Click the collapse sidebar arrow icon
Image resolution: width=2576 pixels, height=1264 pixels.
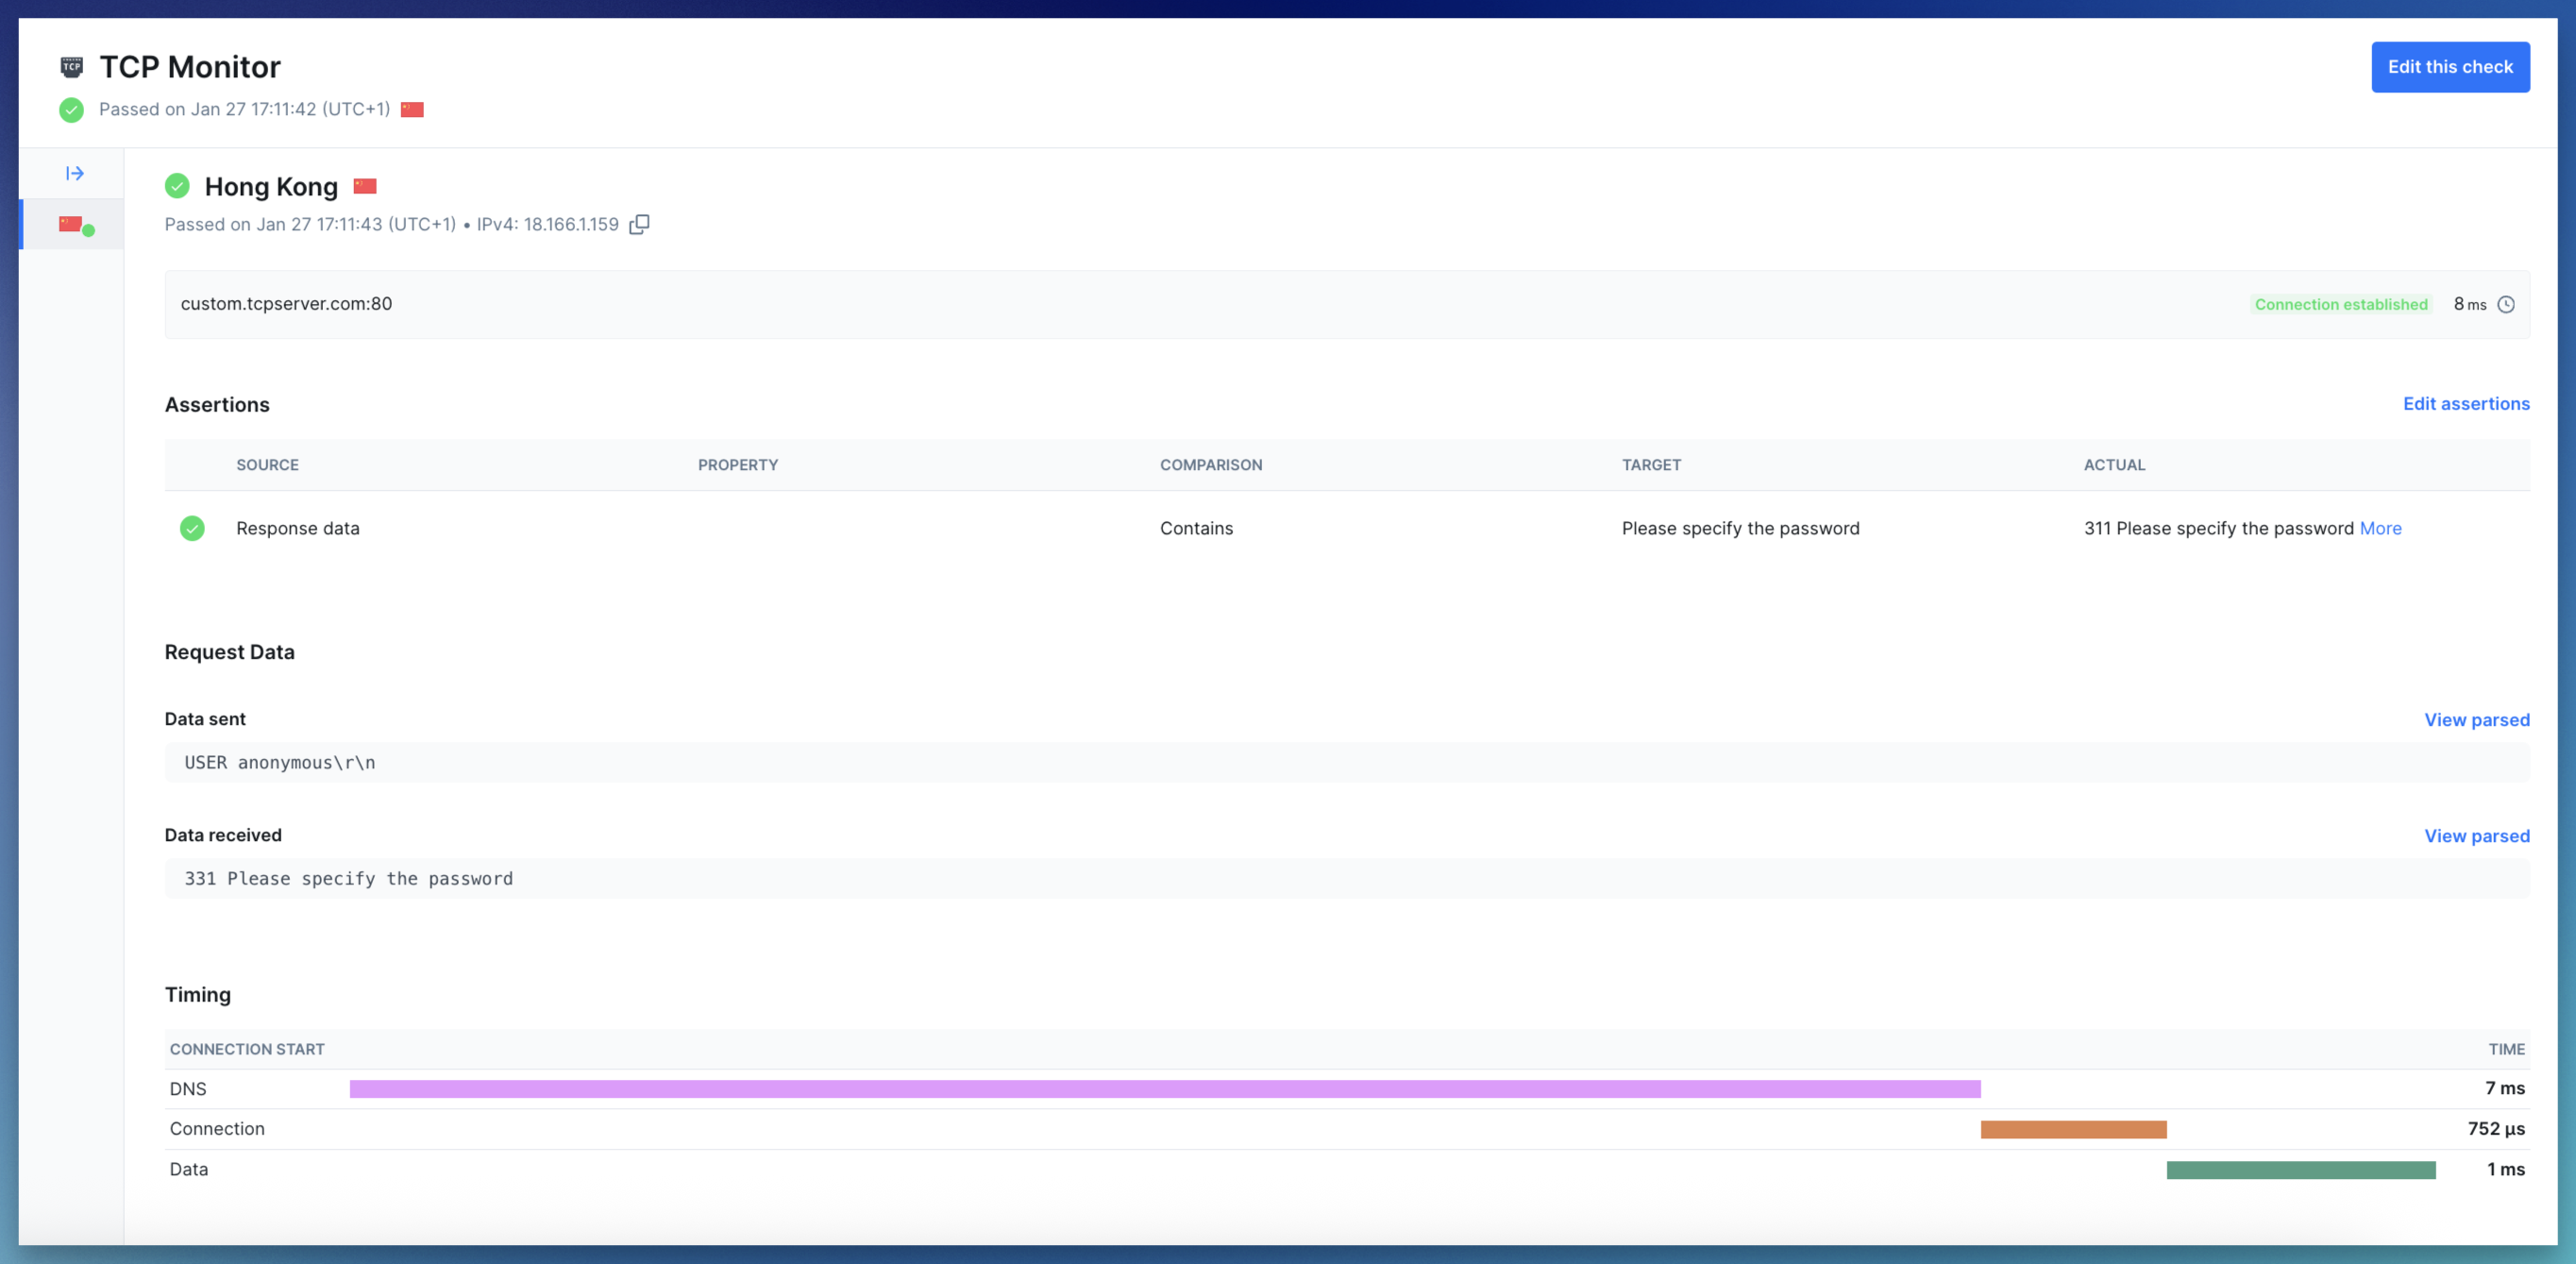click(74, 172)
